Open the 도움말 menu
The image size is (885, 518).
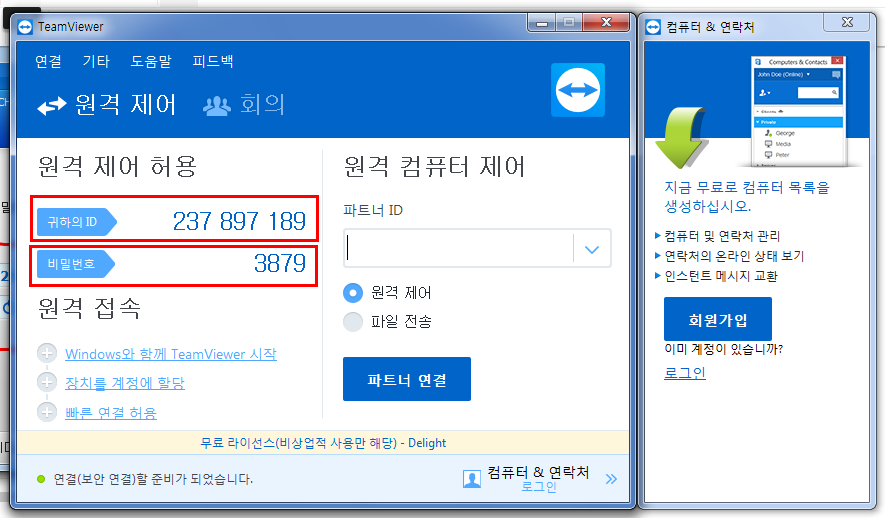point(151,61)
